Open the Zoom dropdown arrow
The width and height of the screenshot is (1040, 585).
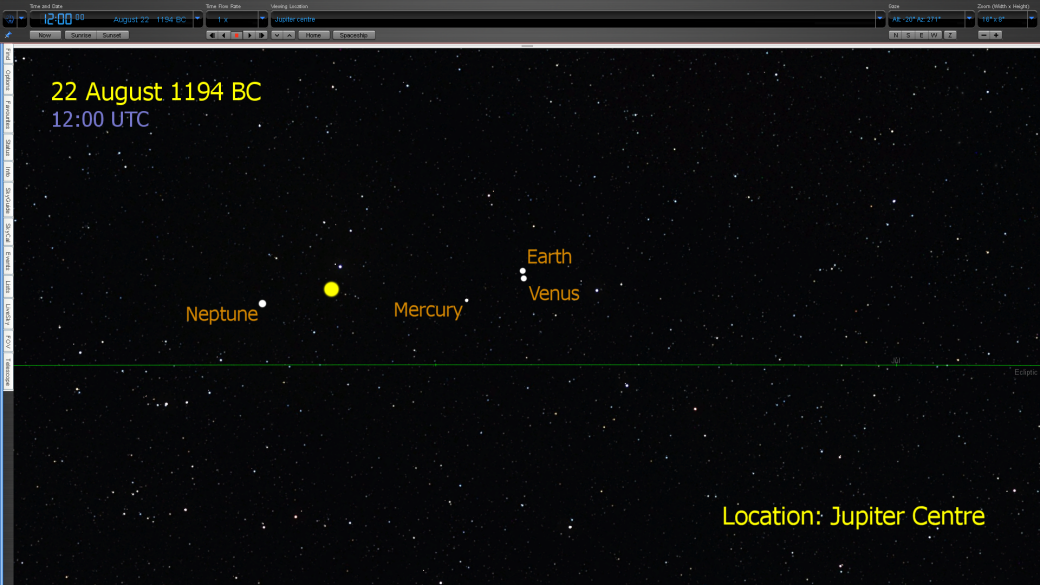point(1032,19)
